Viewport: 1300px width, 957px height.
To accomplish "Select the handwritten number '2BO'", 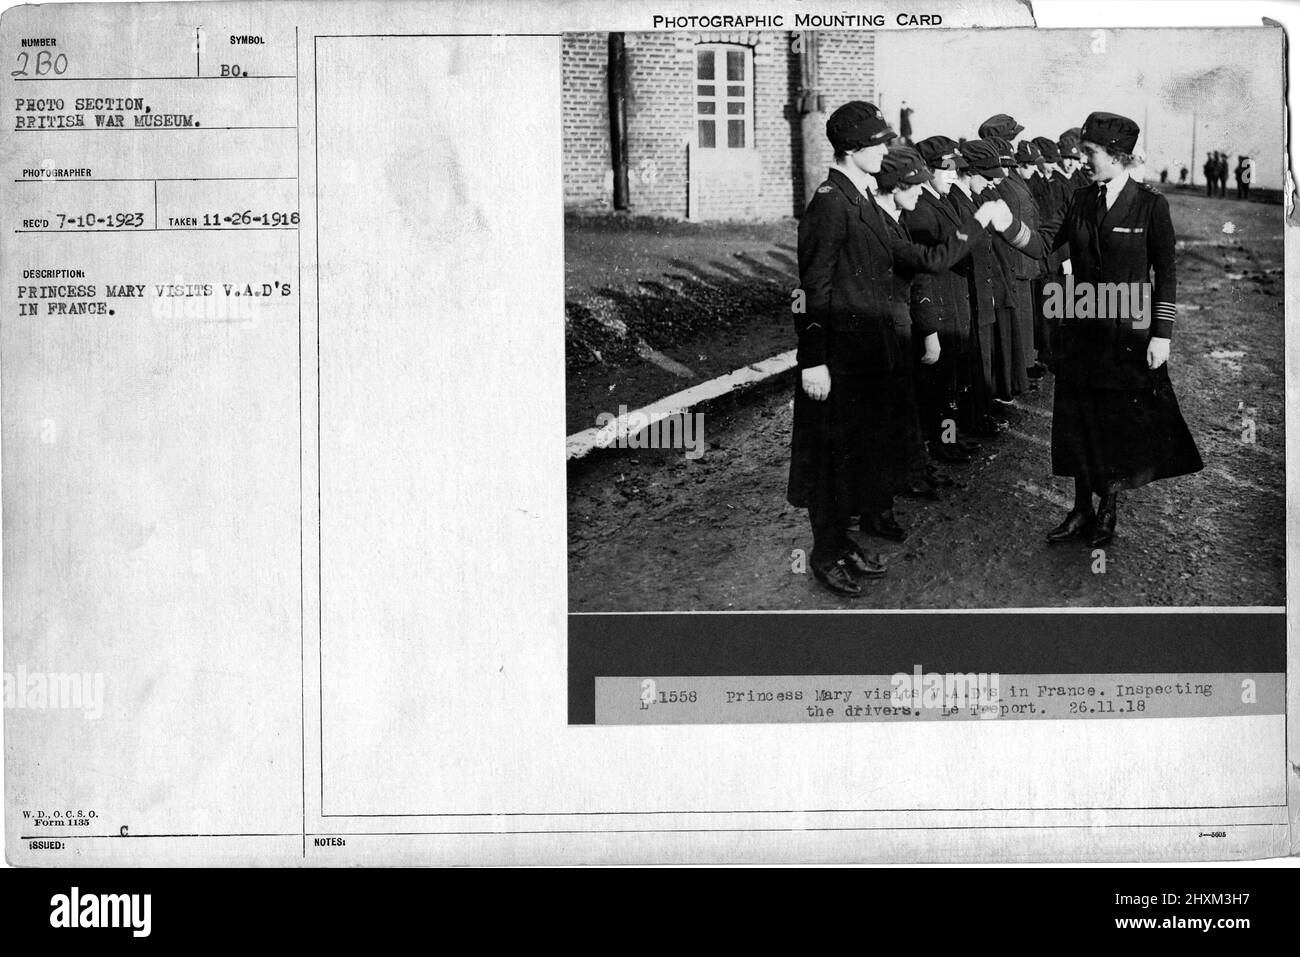I will click(x=38, y=65).
